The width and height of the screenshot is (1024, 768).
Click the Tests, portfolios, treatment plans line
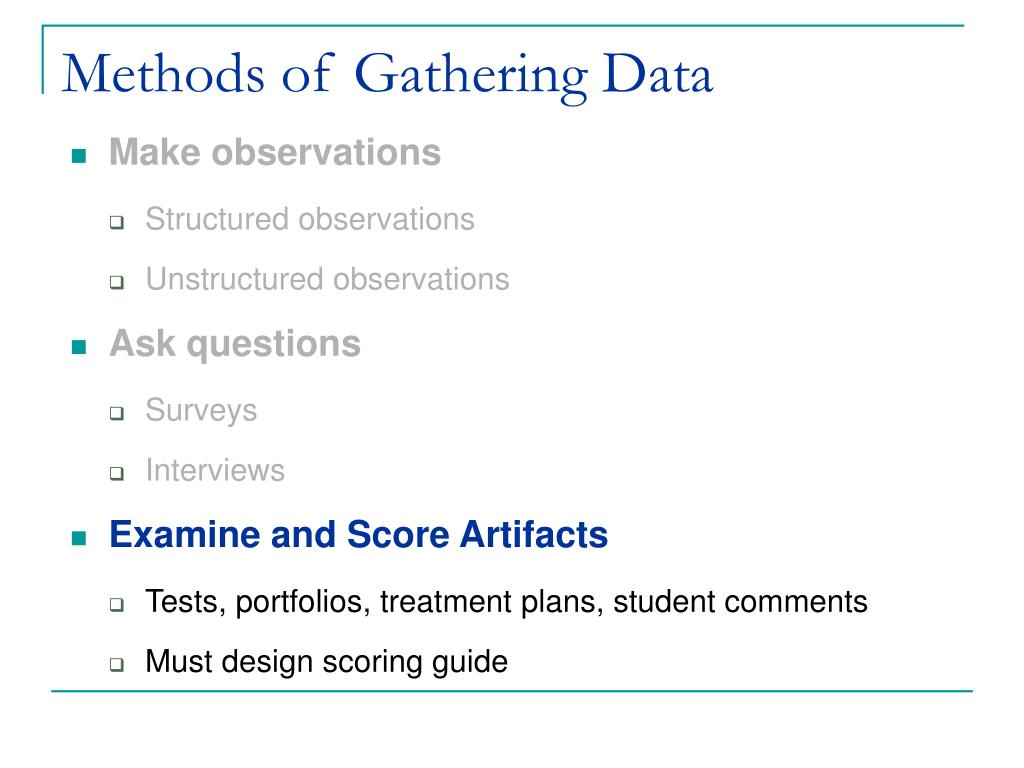click(506, 602)
